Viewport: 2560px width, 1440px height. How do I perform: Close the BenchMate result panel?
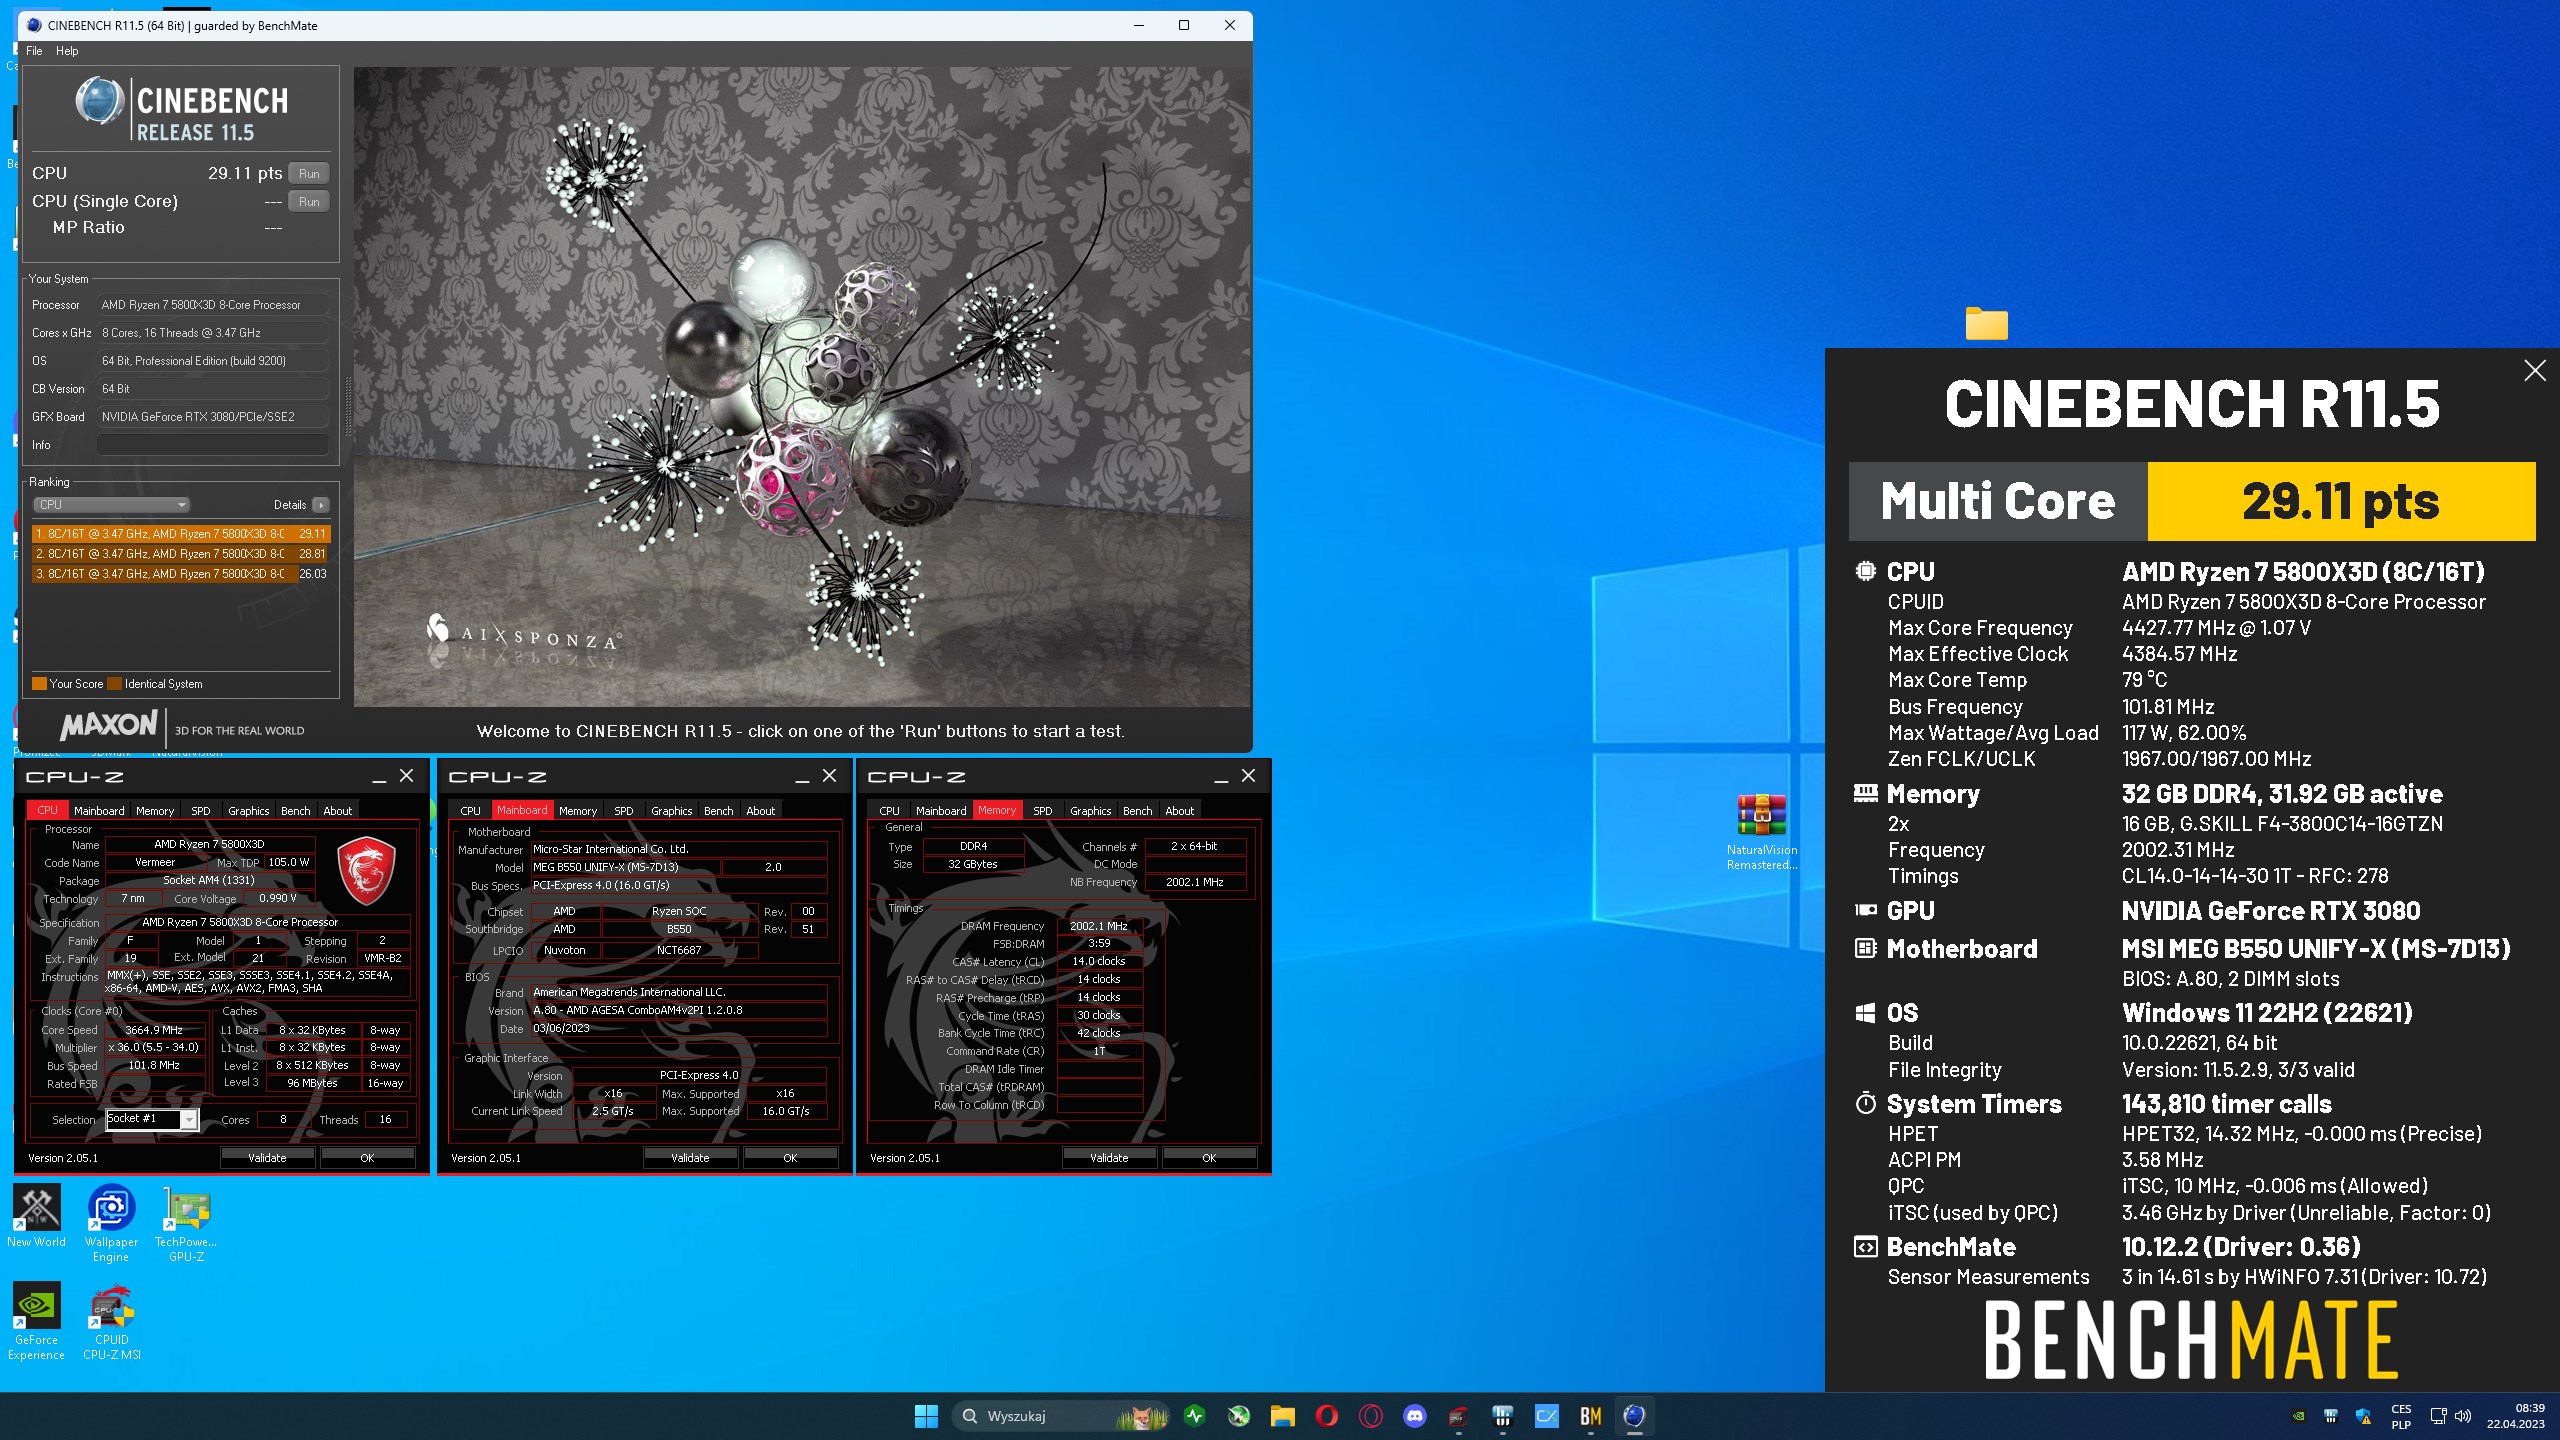coord(2535,371)
